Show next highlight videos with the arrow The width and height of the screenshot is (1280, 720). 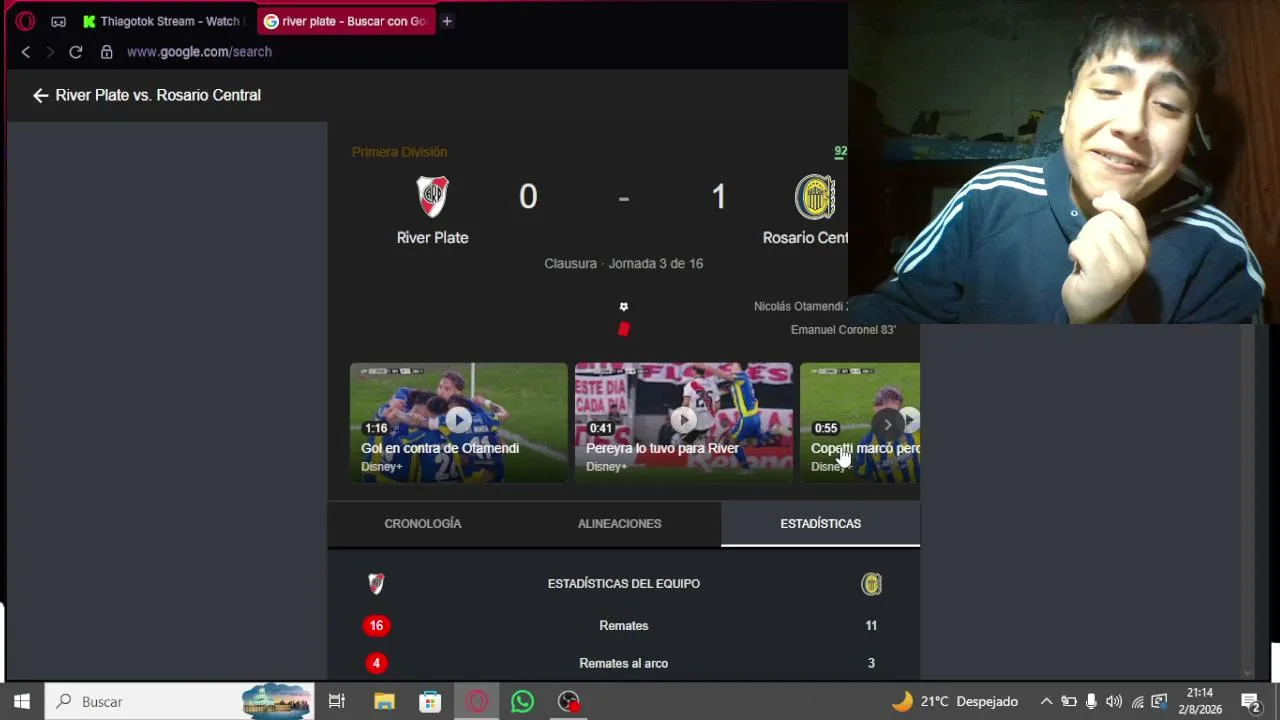[x=887, y=425]
